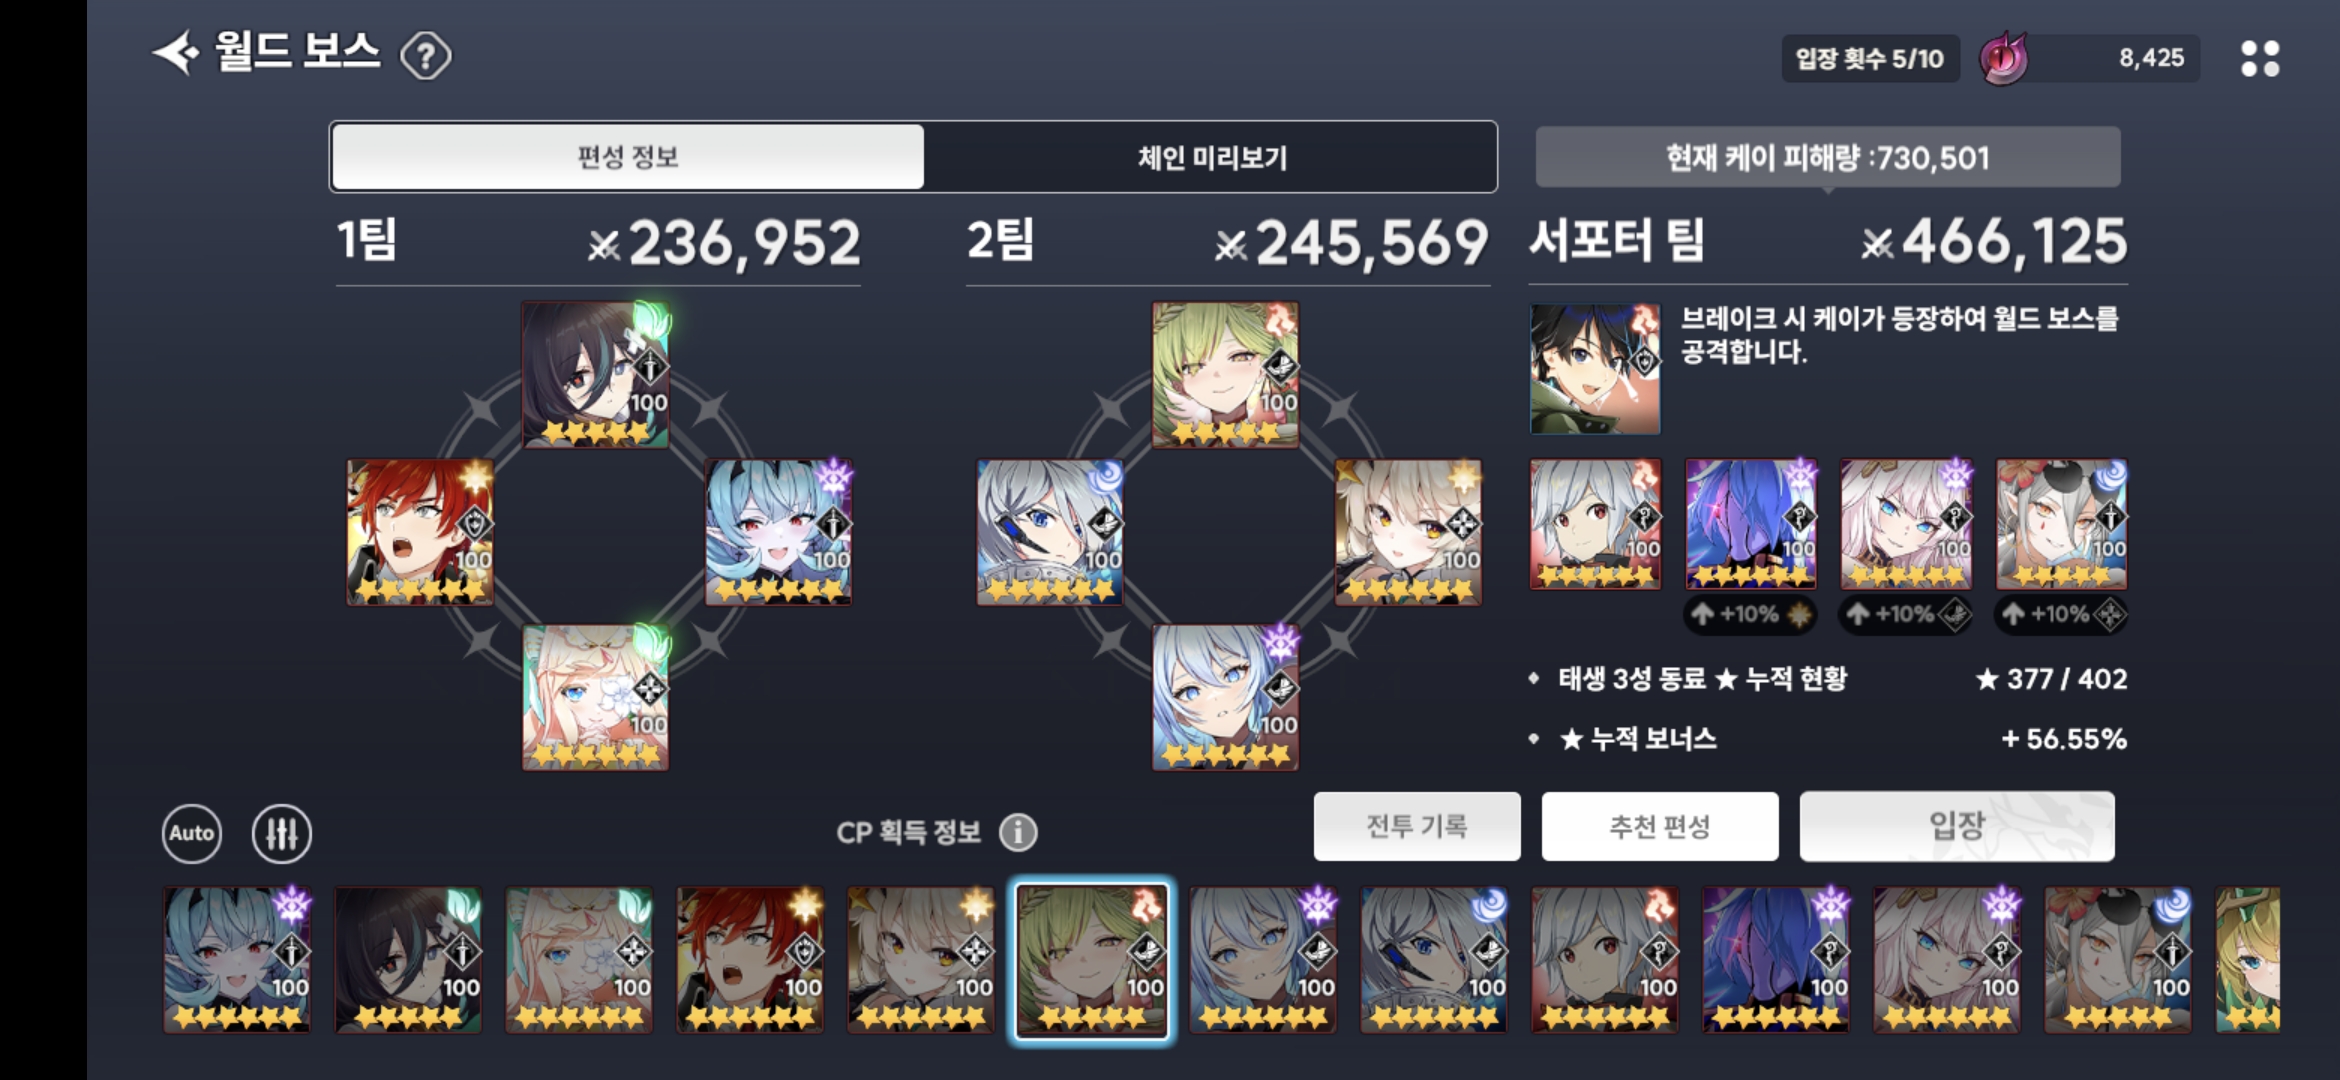Select the red-haired character in team 1
This screenshot has width=2340, height=1080.
pos(420,532)
